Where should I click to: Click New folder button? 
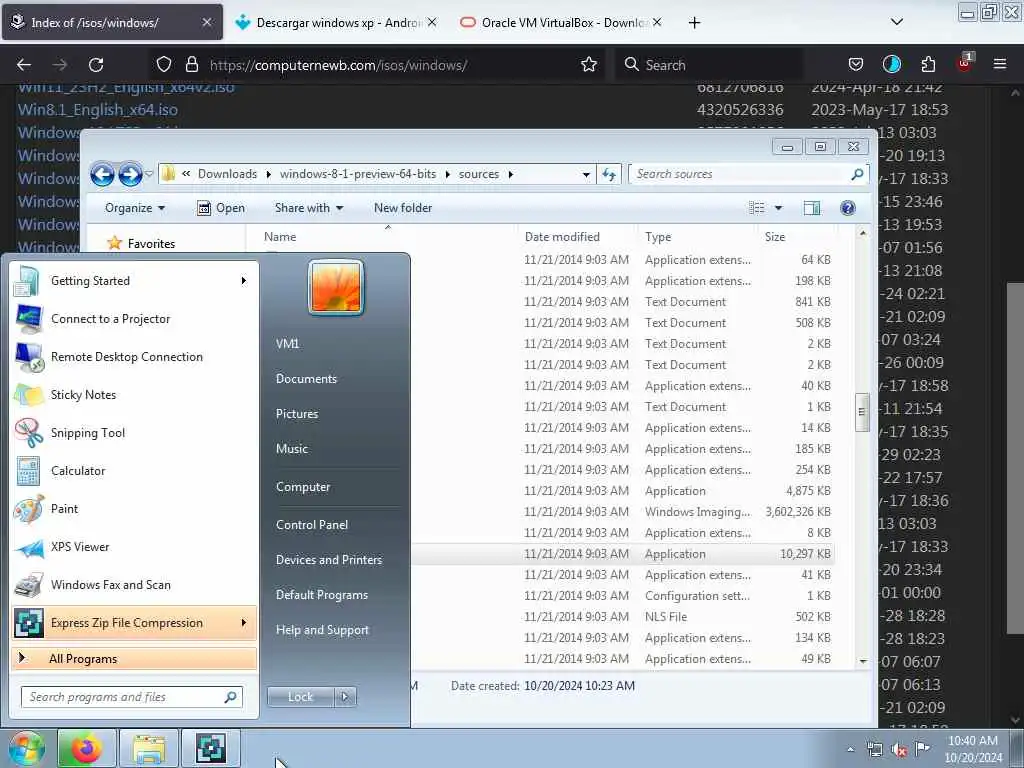tap(403, 208)
